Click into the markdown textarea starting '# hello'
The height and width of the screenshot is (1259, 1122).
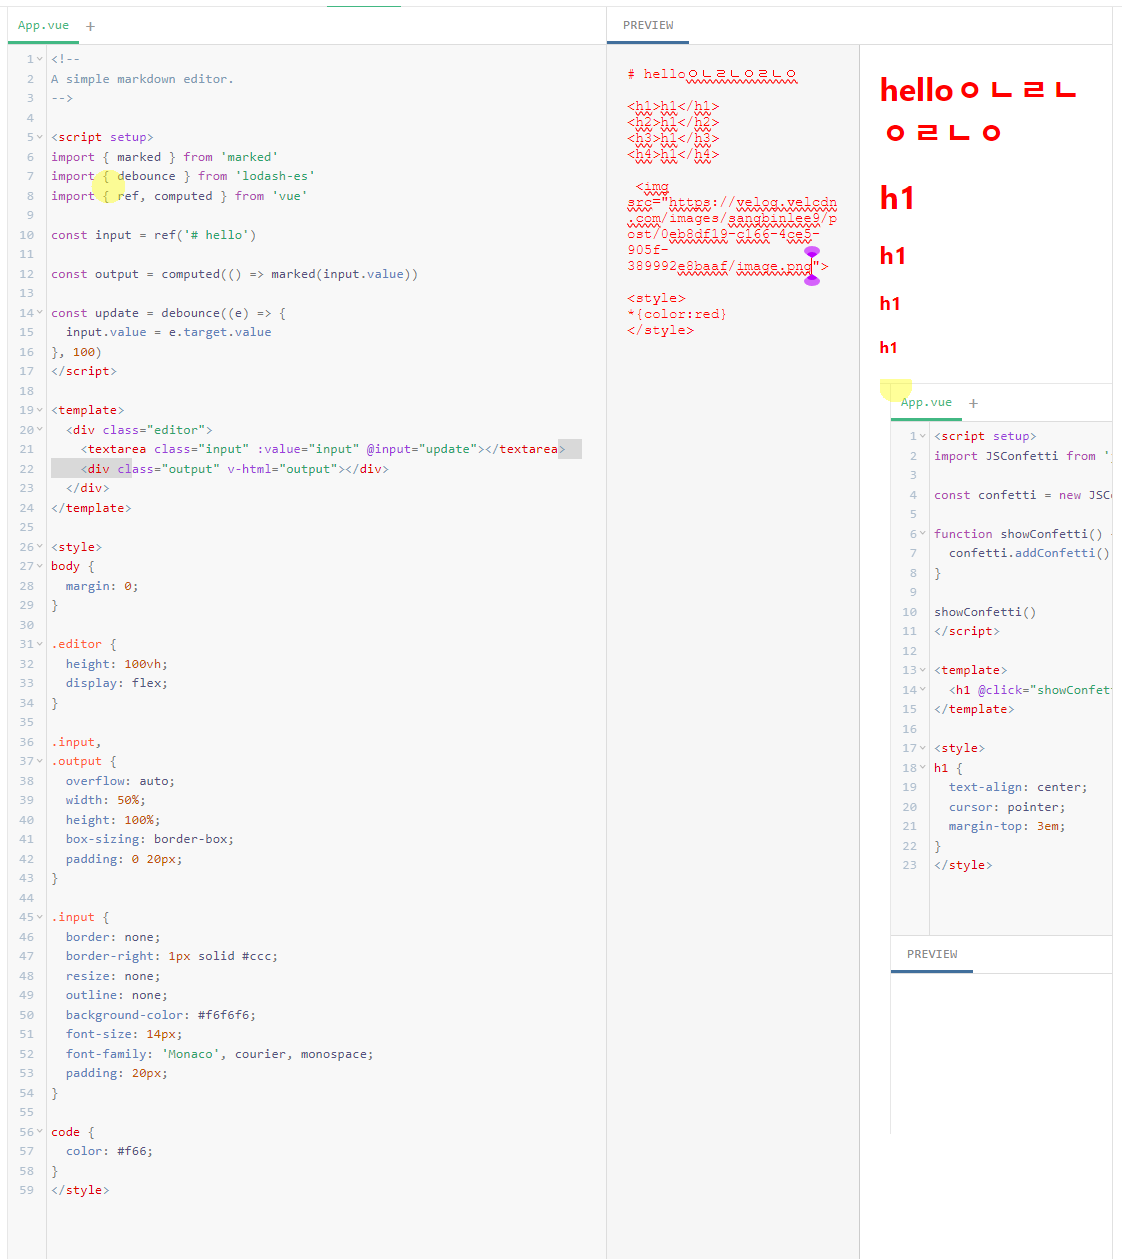pos(733,650)
